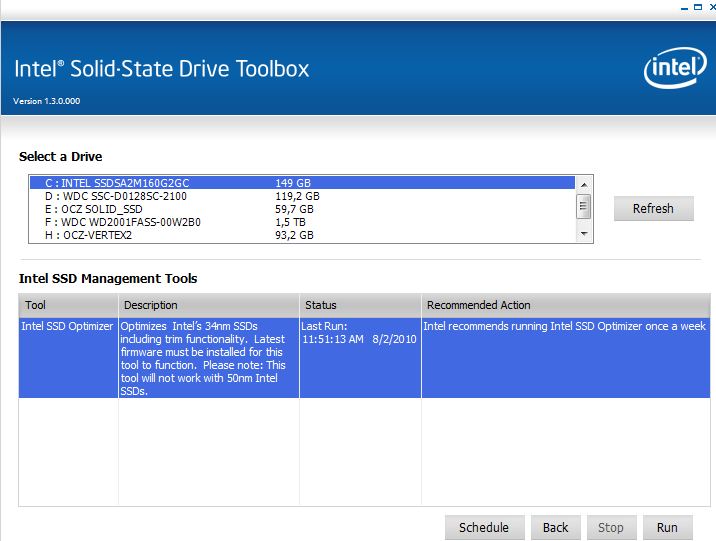Click drive list scroll up arrow
The height and width of the screenshot is (541, 716).
(584, 184)
